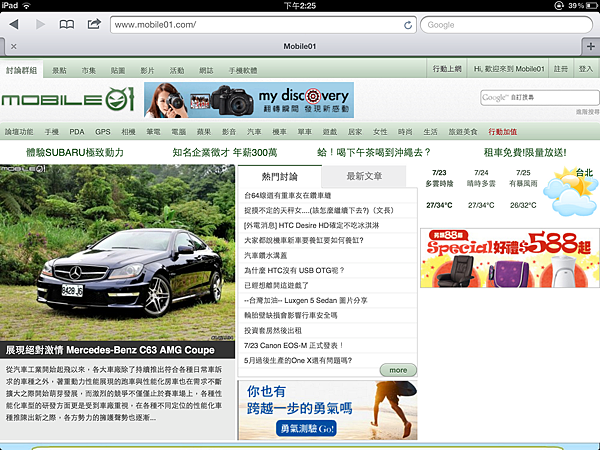Tap the Safari forward arrow
The height and width of the screenshot is (450, 600).
point(40,24)
